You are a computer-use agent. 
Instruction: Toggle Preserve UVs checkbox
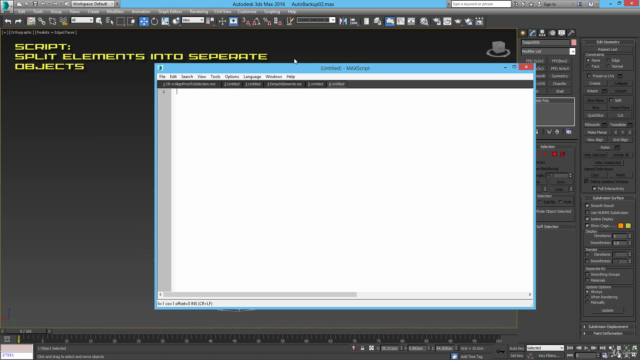589,76
